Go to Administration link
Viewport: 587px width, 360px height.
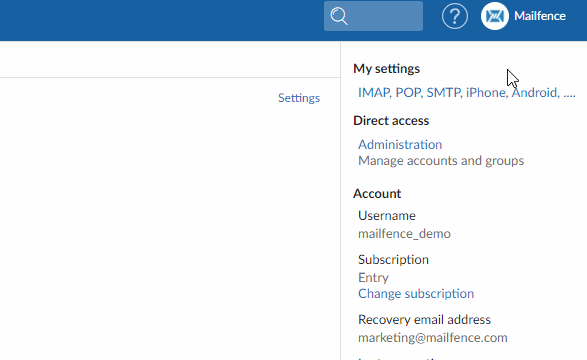pyautogui.click(x=400, y=144)
